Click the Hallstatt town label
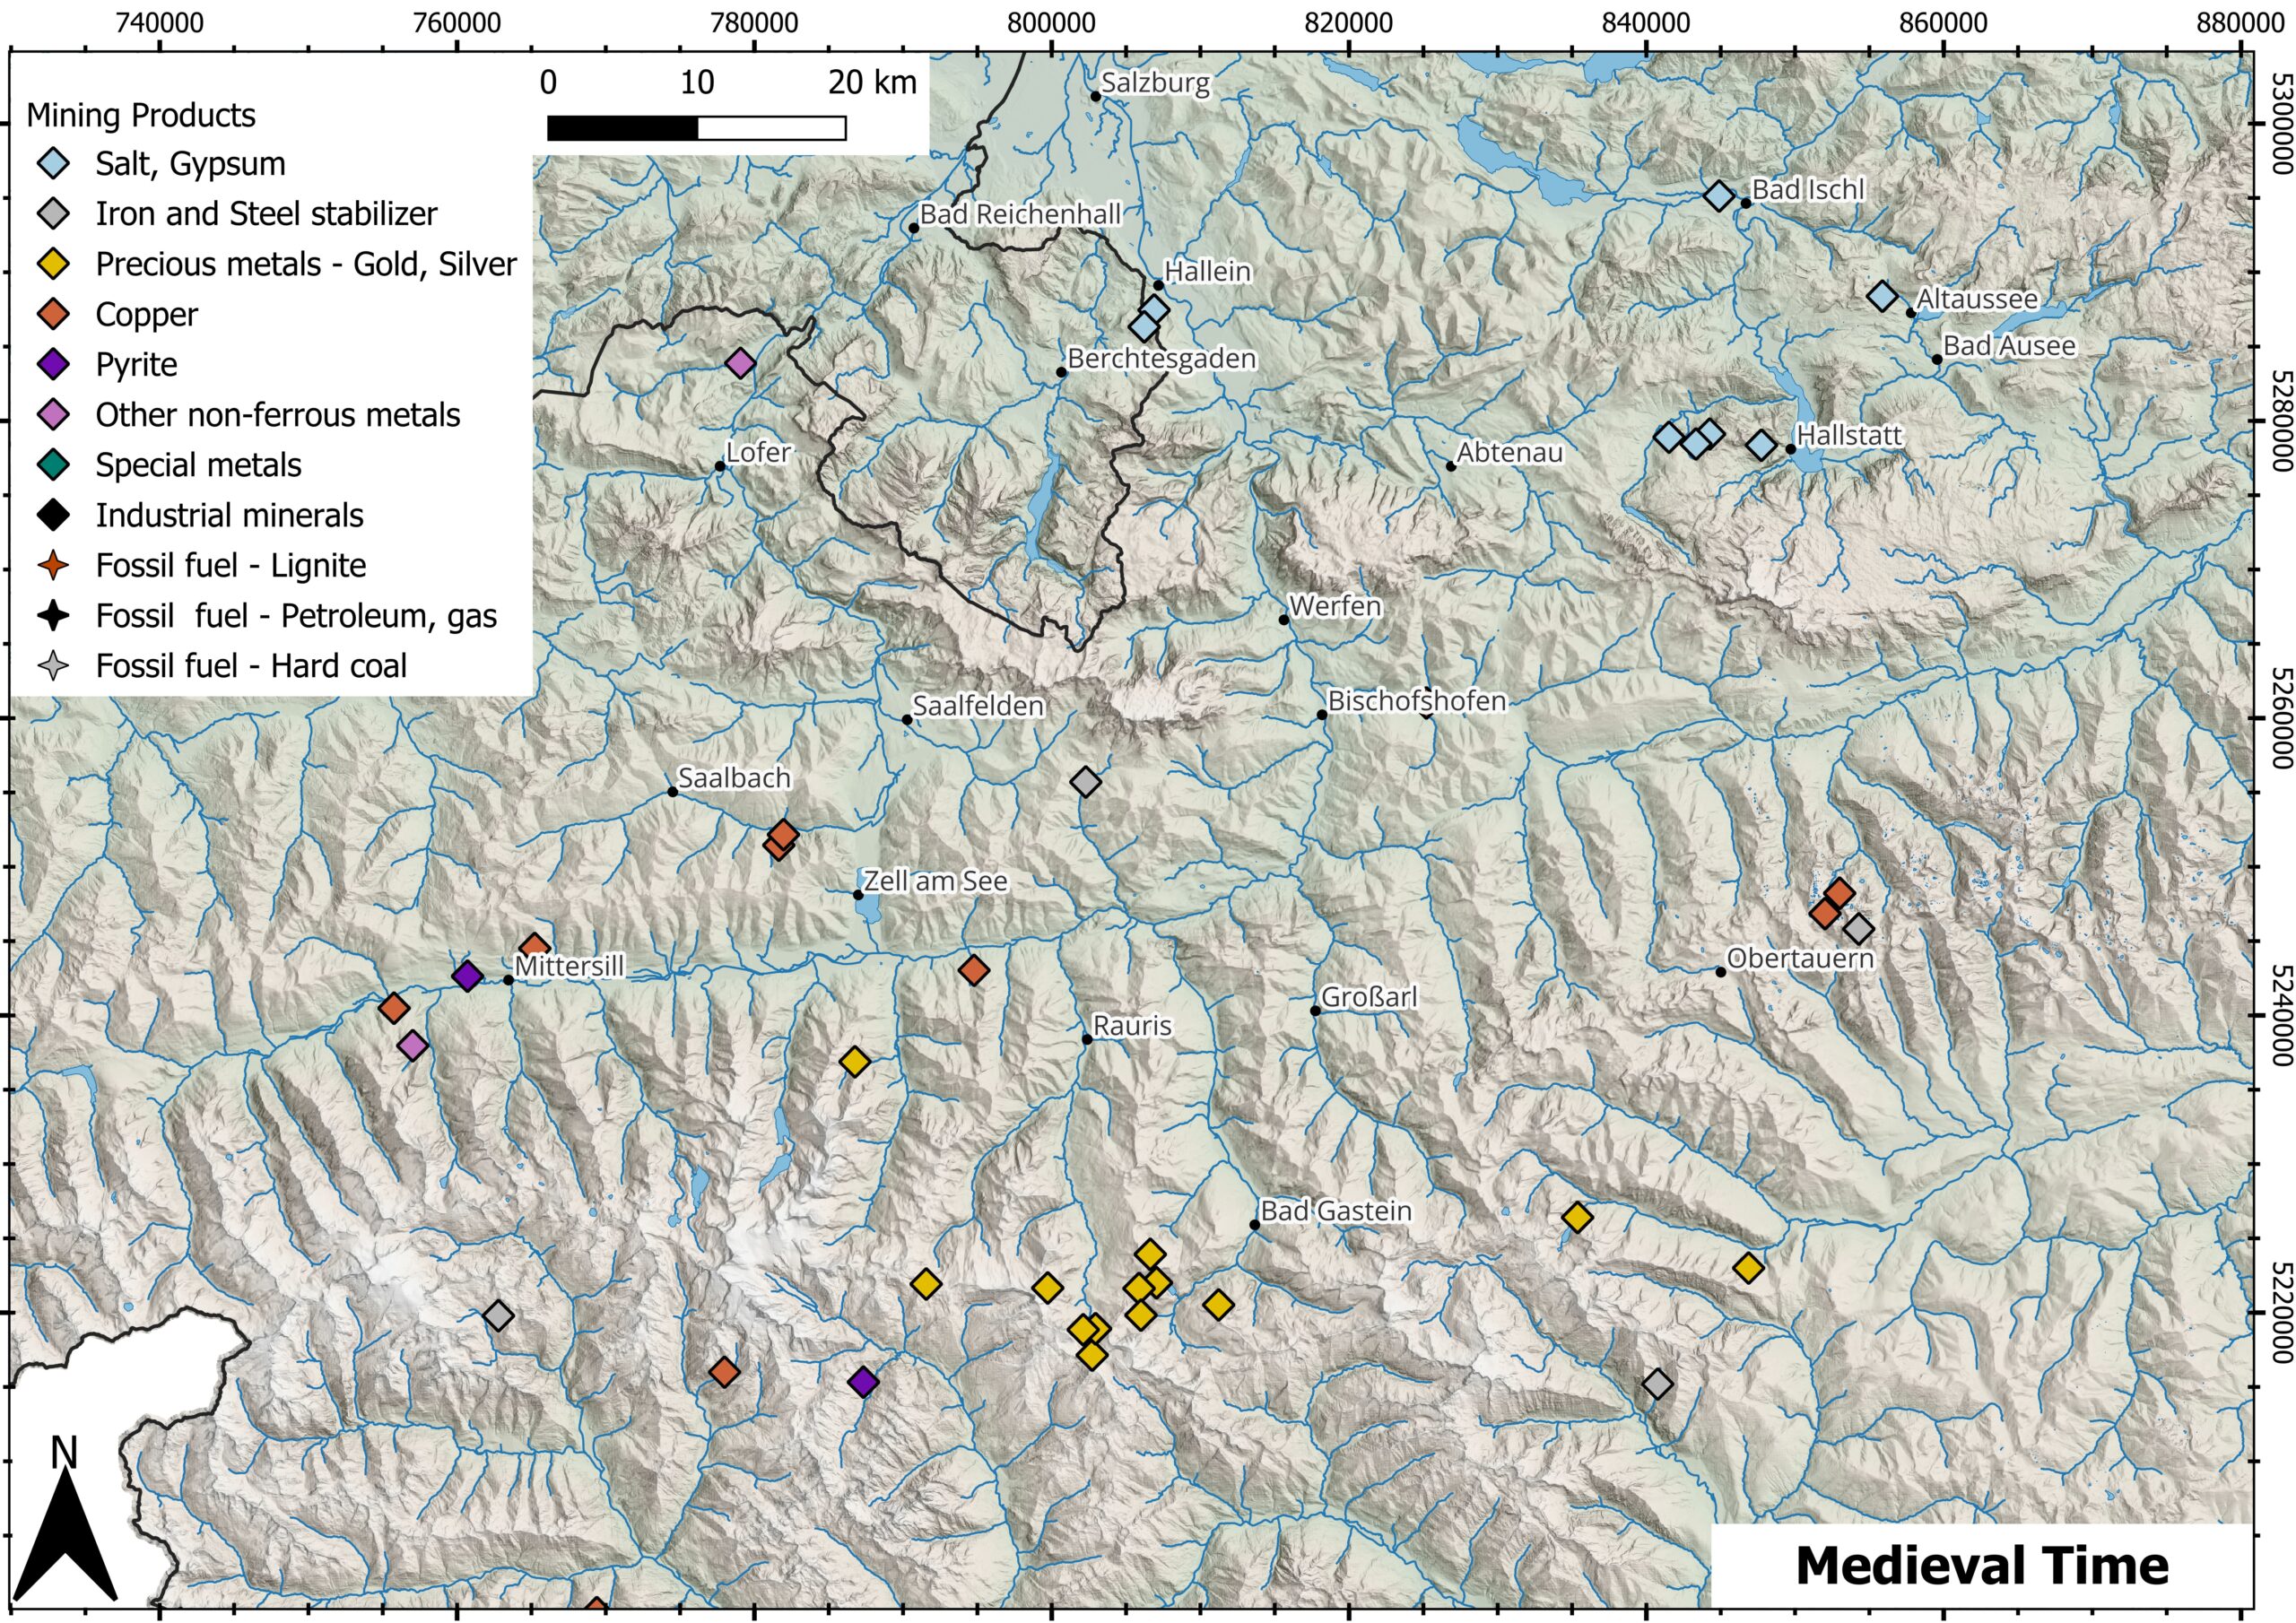Image resolution: width=2296 pixels, height=1623 pixels. coord(1849,436)
